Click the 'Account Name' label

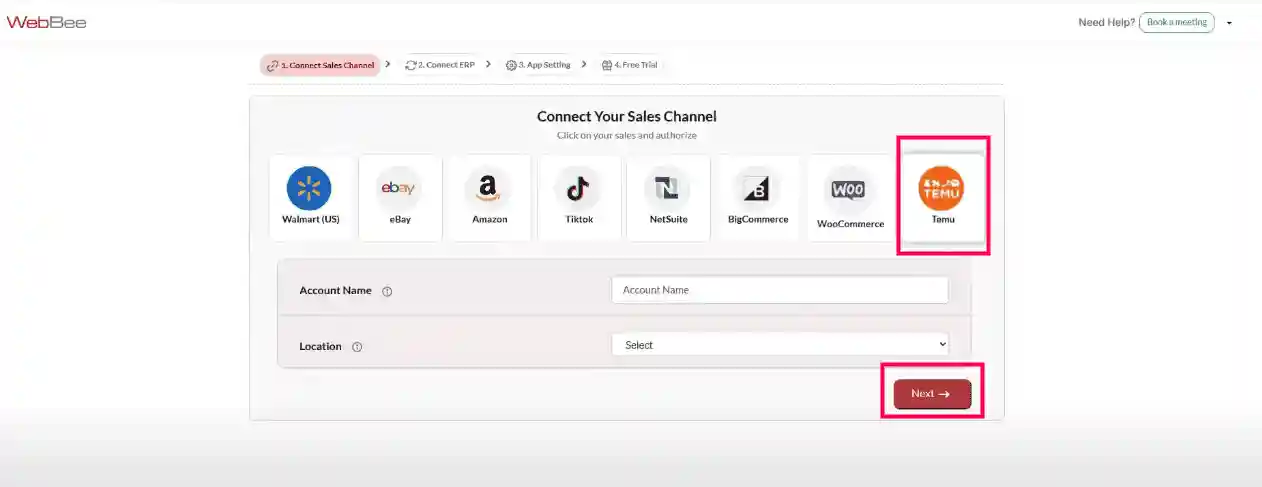(x=335, y=291)
